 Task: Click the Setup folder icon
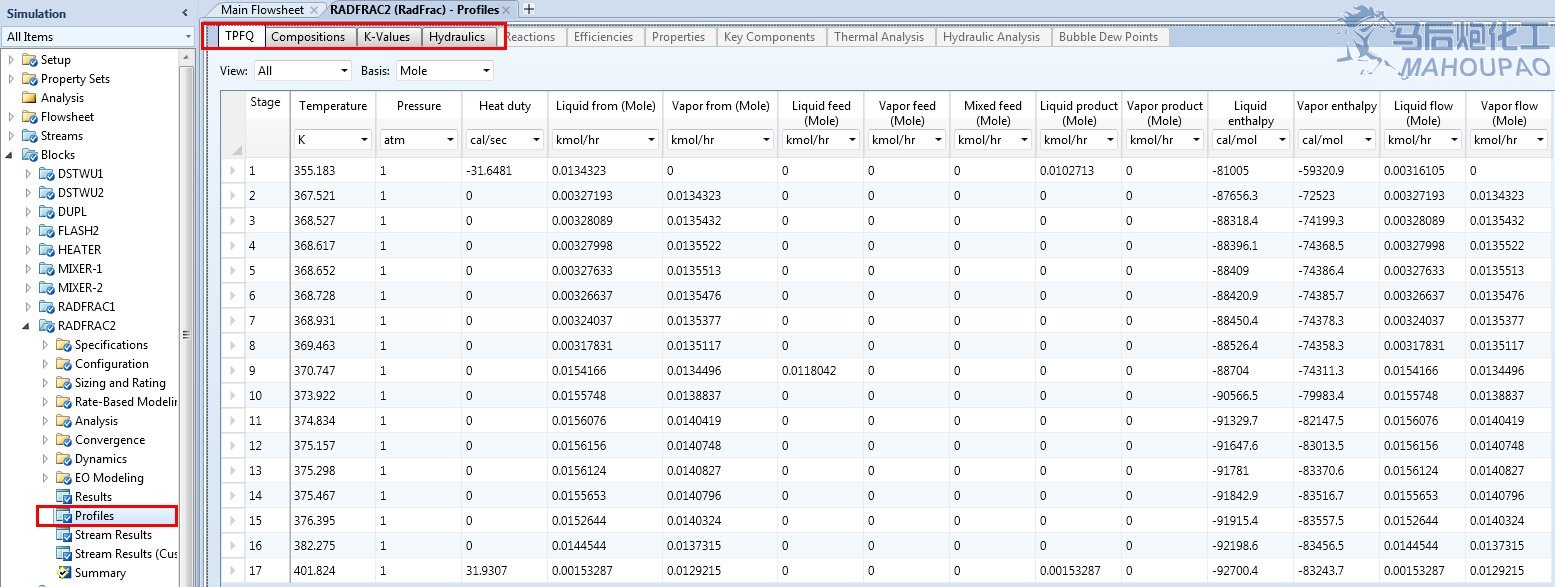tap(29, 60)
